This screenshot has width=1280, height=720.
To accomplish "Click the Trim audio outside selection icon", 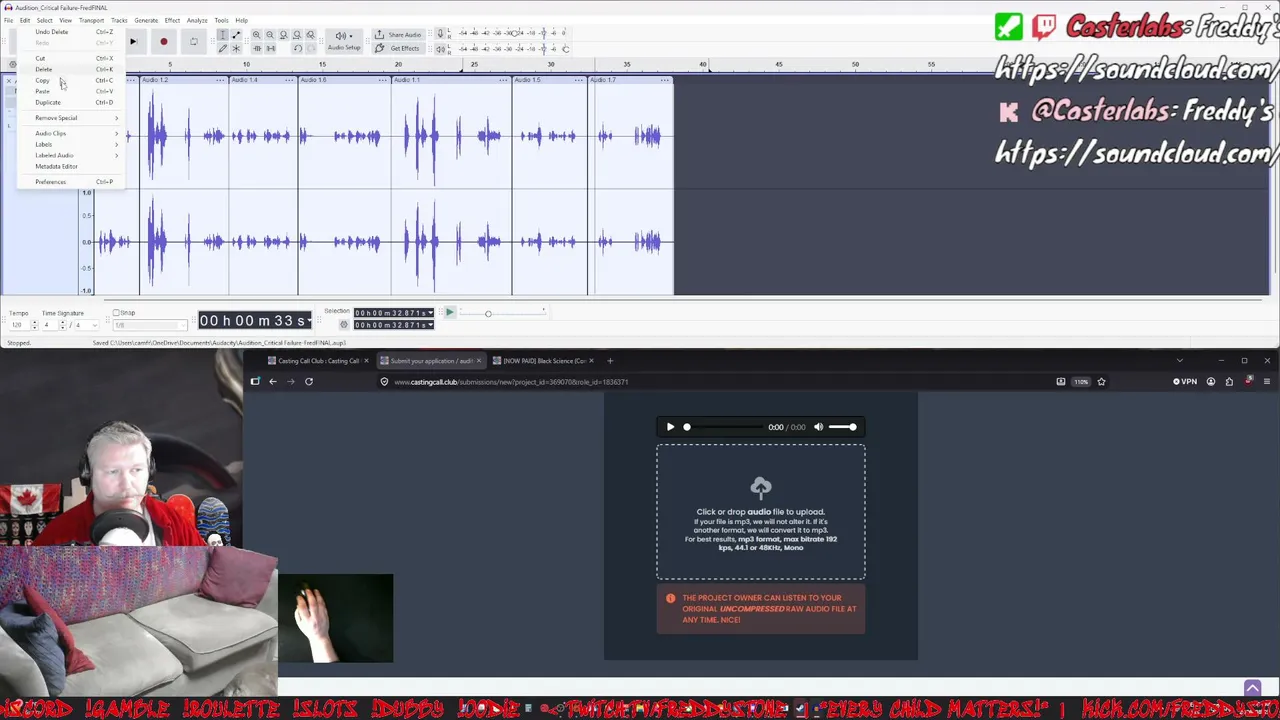I will (256, 48).
